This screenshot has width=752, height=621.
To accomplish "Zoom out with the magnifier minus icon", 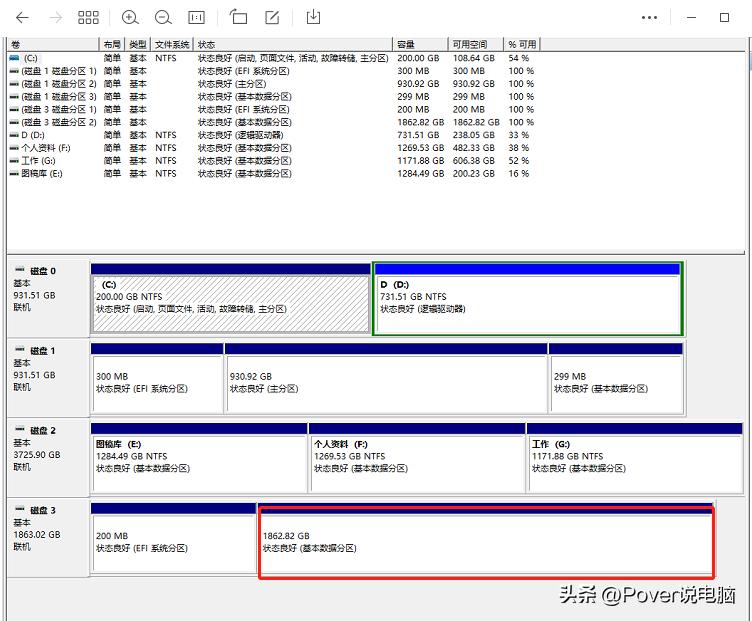I will click(163, 17).
